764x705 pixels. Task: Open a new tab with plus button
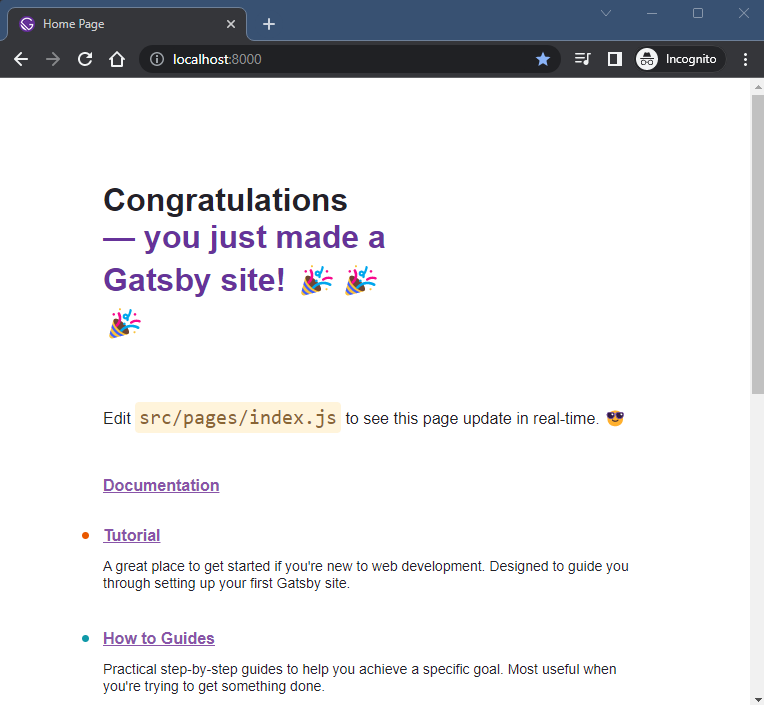269,24
